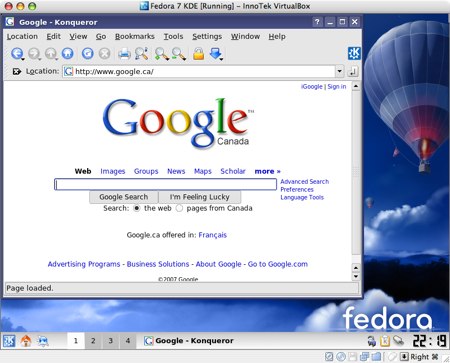450x363 pixels.
Task: Click the Stop loading icon
Action: (105, 53)
